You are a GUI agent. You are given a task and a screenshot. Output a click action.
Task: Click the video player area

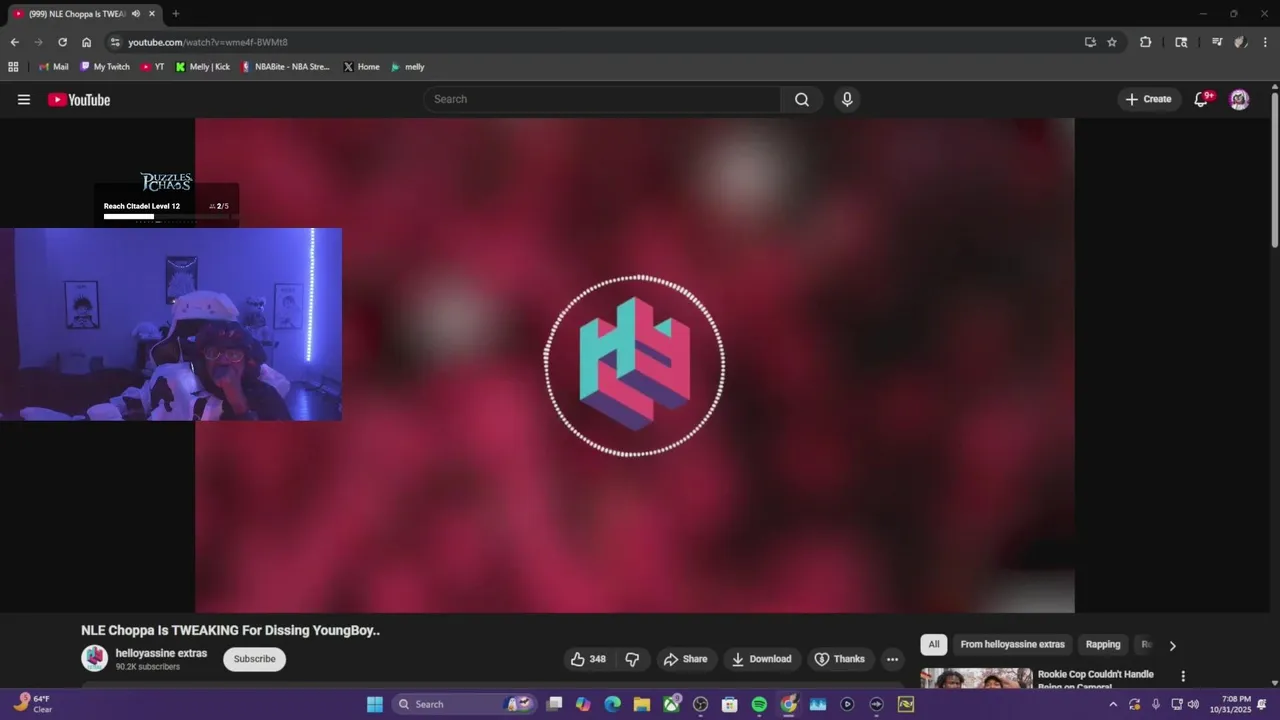coord(634,365)
